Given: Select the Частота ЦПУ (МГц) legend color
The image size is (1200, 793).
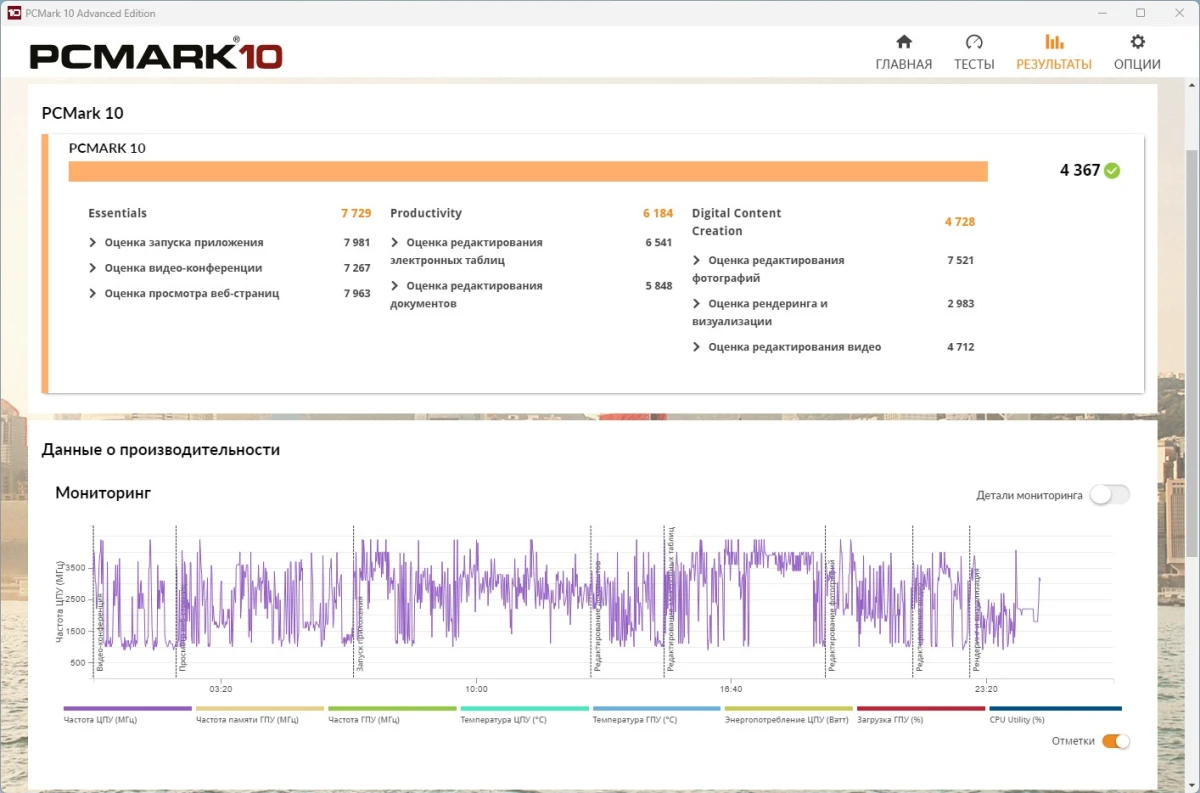Looking at the screenshot, I should click(x=127, y=708).
